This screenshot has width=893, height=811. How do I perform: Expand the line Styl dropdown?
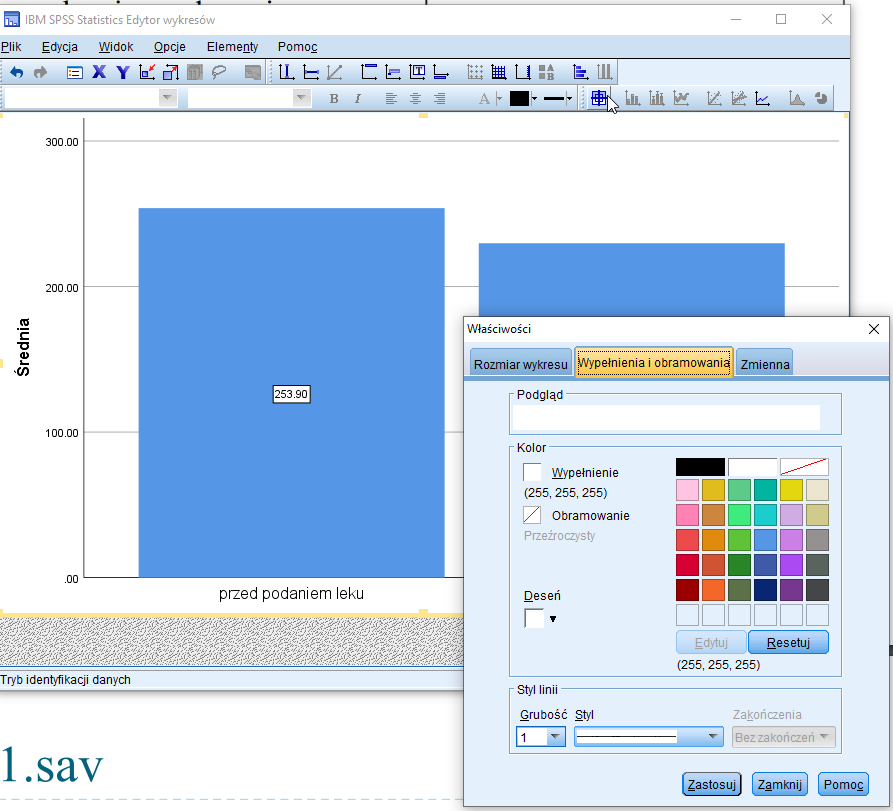pyautogui.click(x=713, y=737)
